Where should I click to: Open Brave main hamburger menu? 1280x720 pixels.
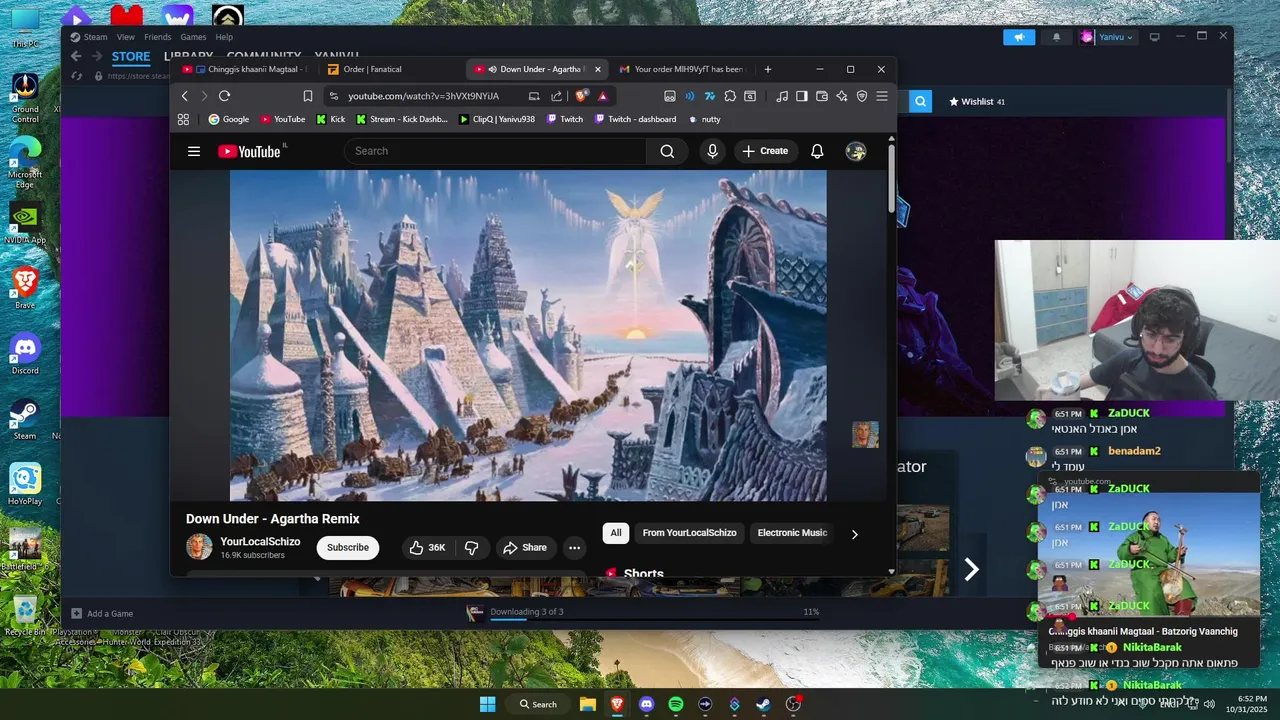[x=882, y=96]
